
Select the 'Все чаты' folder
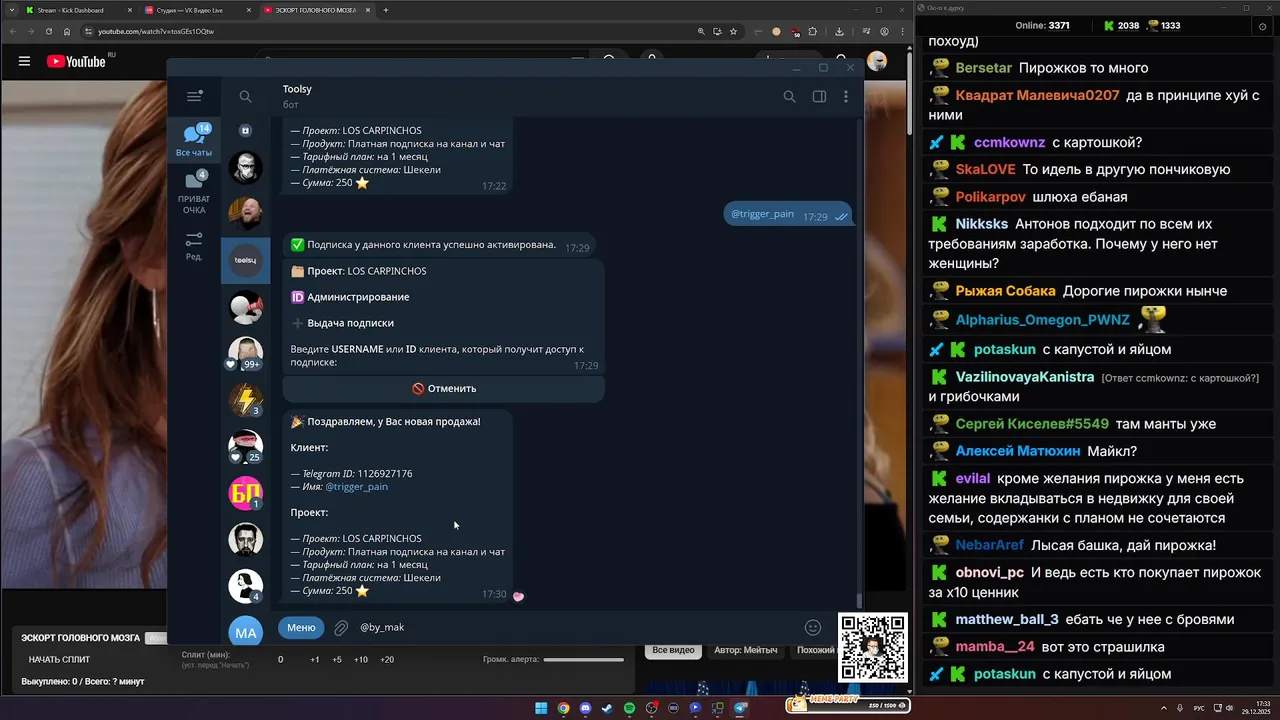tap(194, 140)
